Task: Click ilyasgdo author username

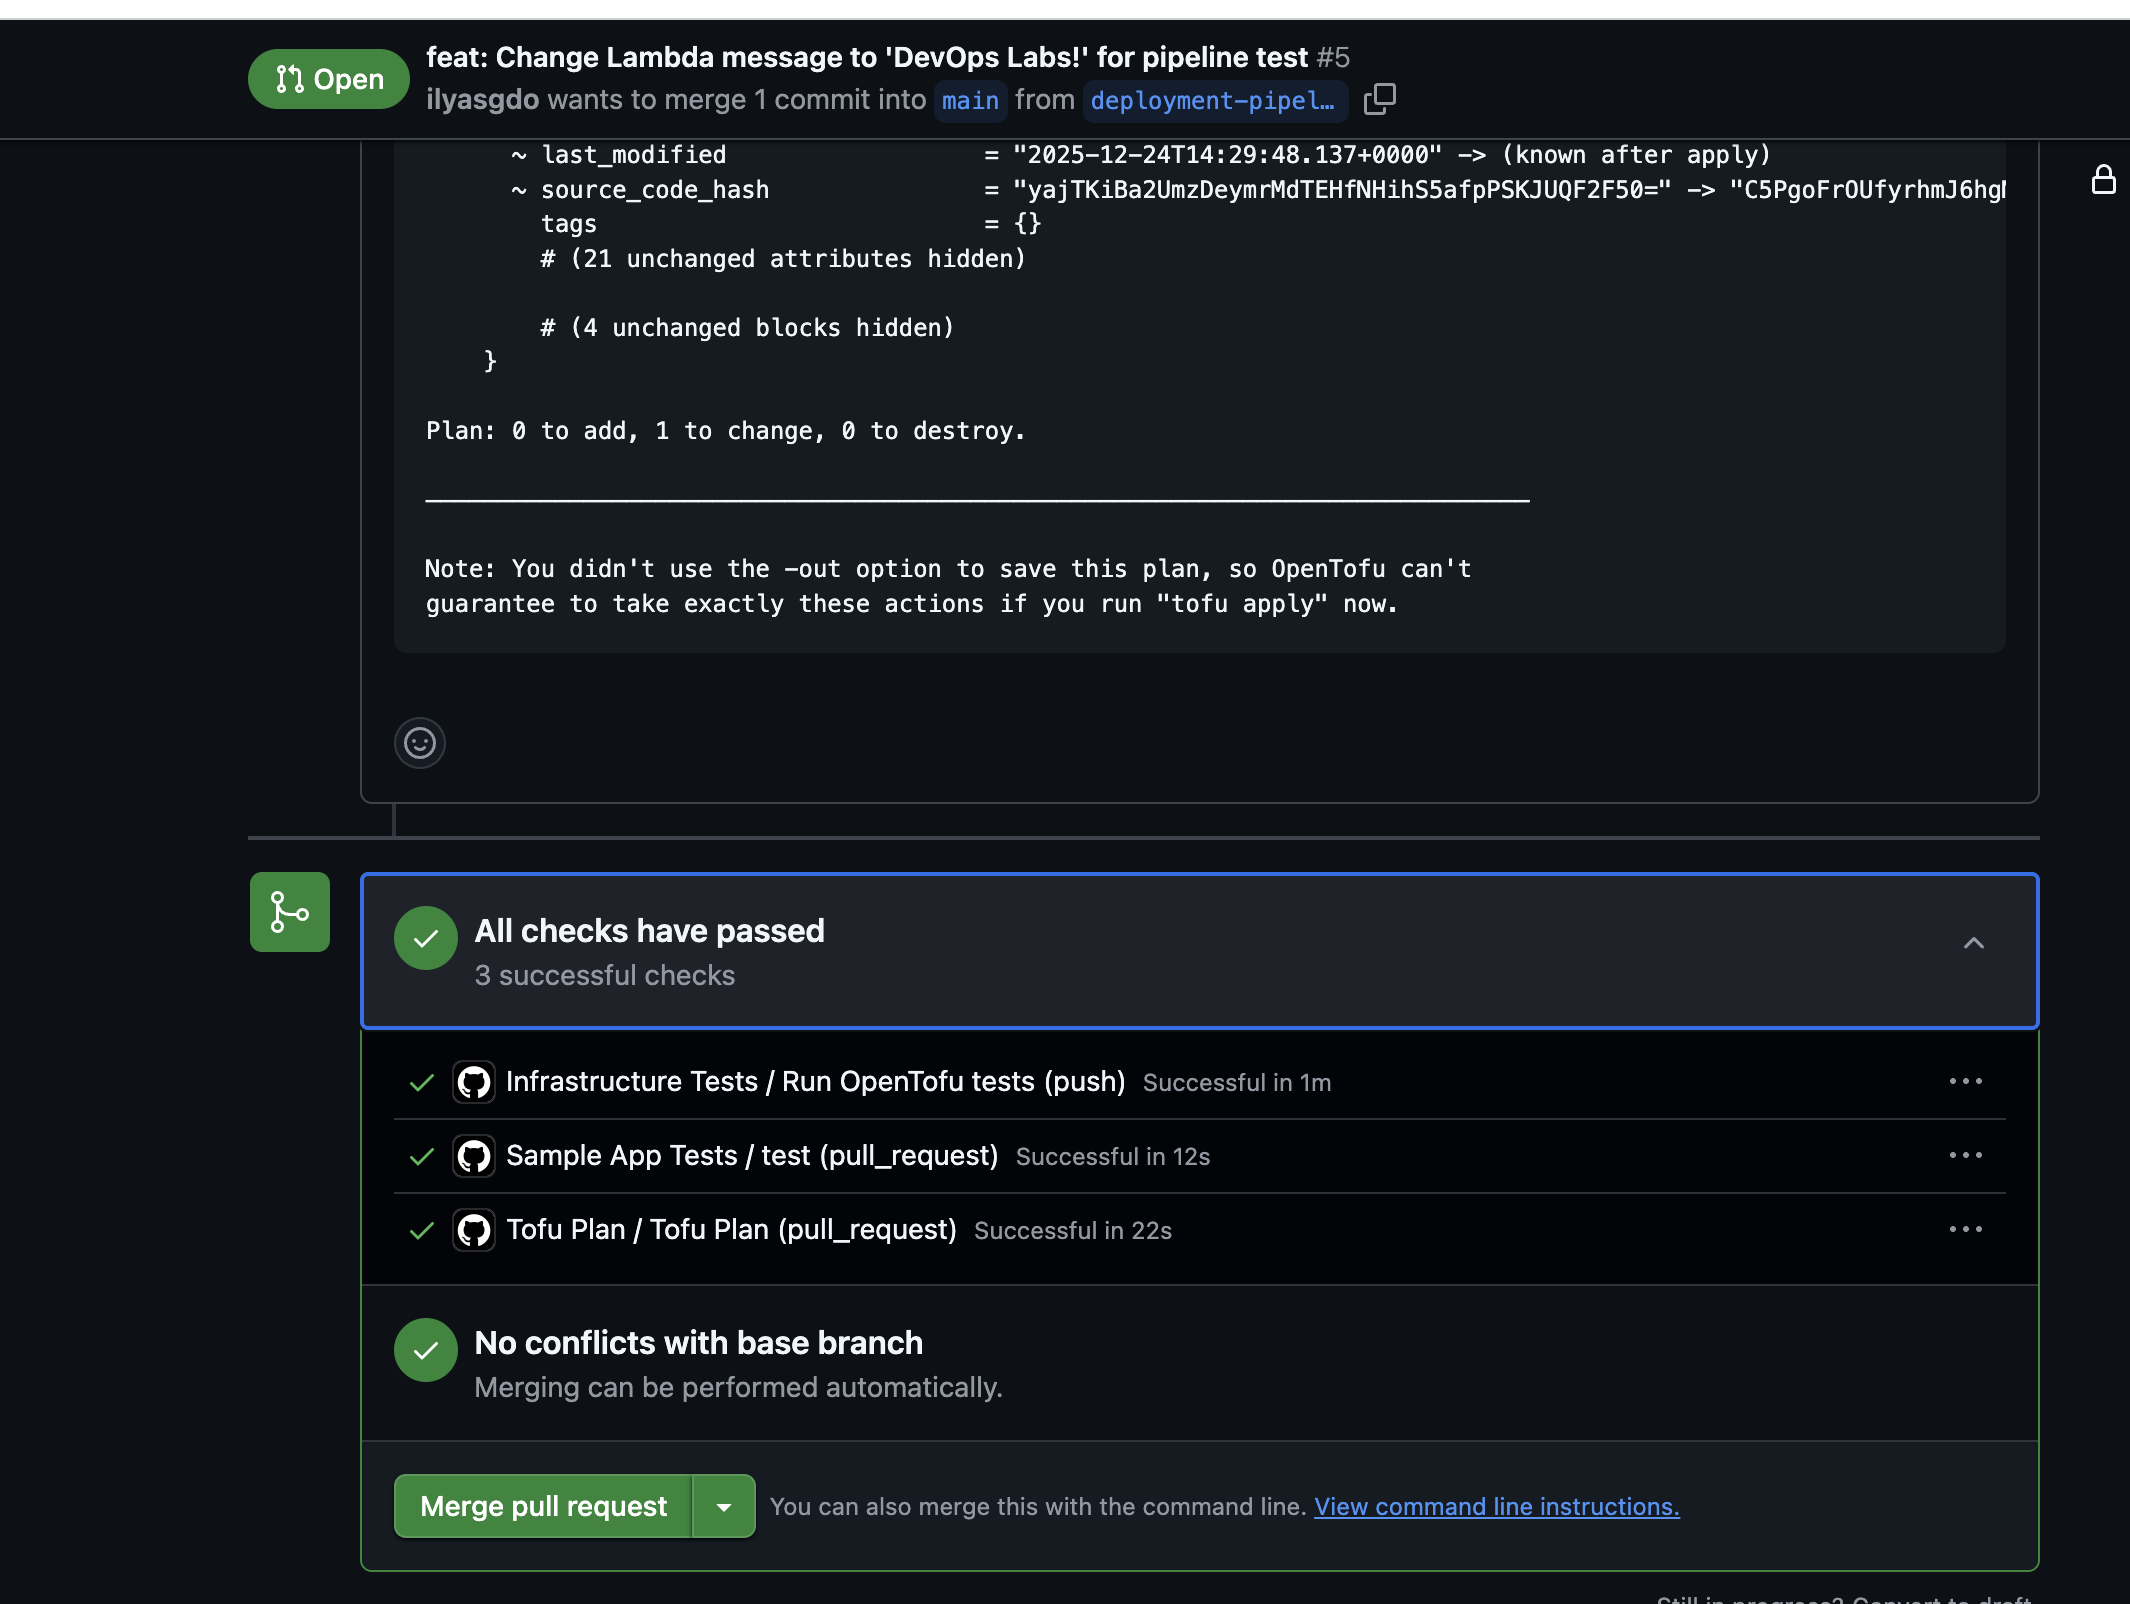Action: [482, 99]
